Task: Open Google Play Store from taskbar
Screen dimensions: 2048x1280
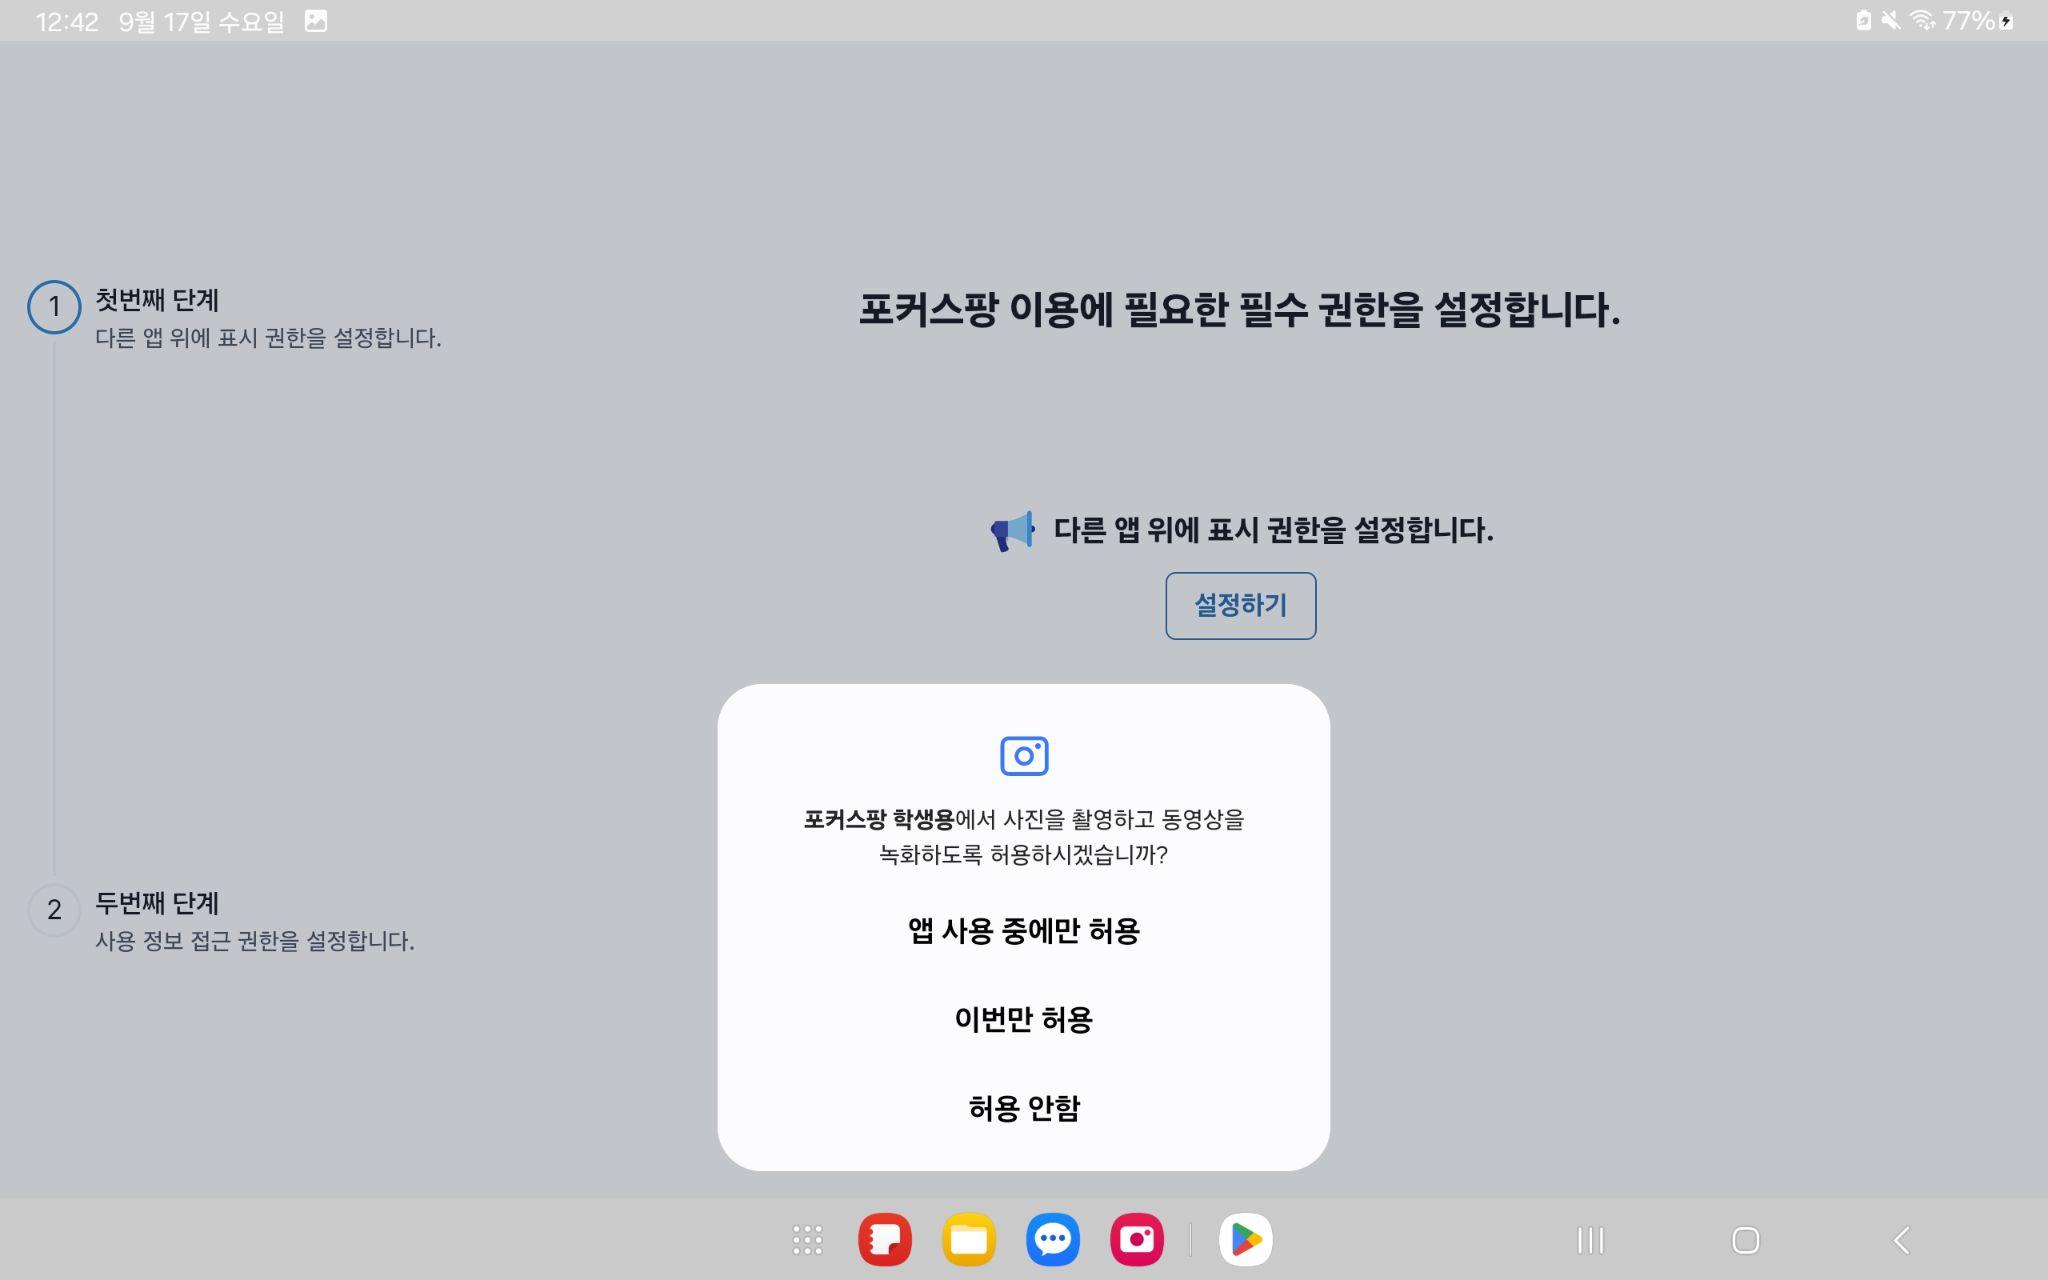Action: click(x=1245, y=1240)
